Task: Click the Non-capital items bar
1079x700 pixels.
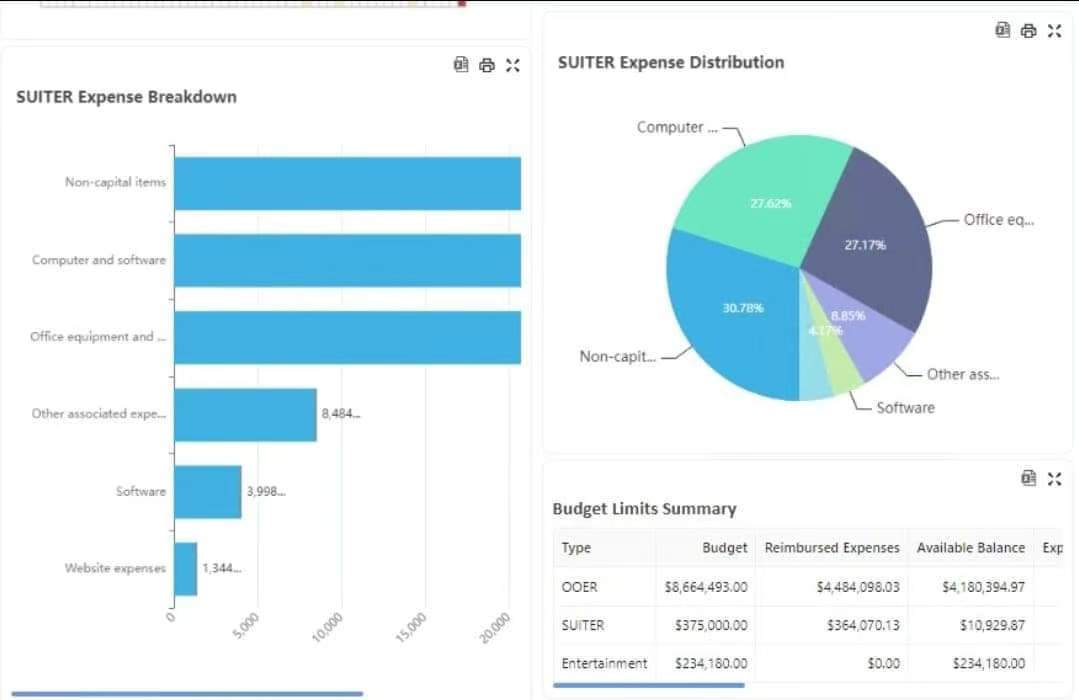Action: (347, 183)
